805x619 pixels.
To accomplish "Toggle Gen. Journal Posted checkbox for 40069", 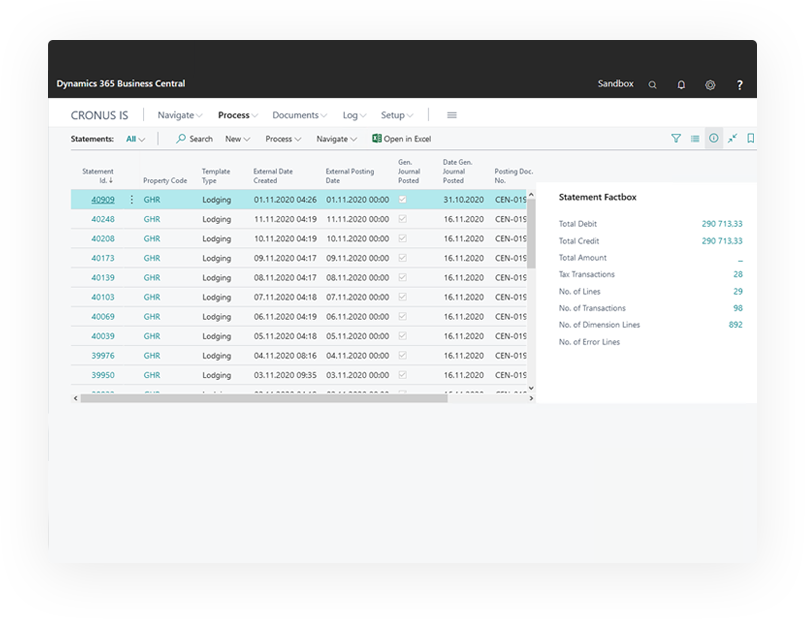I will (403, 316).
